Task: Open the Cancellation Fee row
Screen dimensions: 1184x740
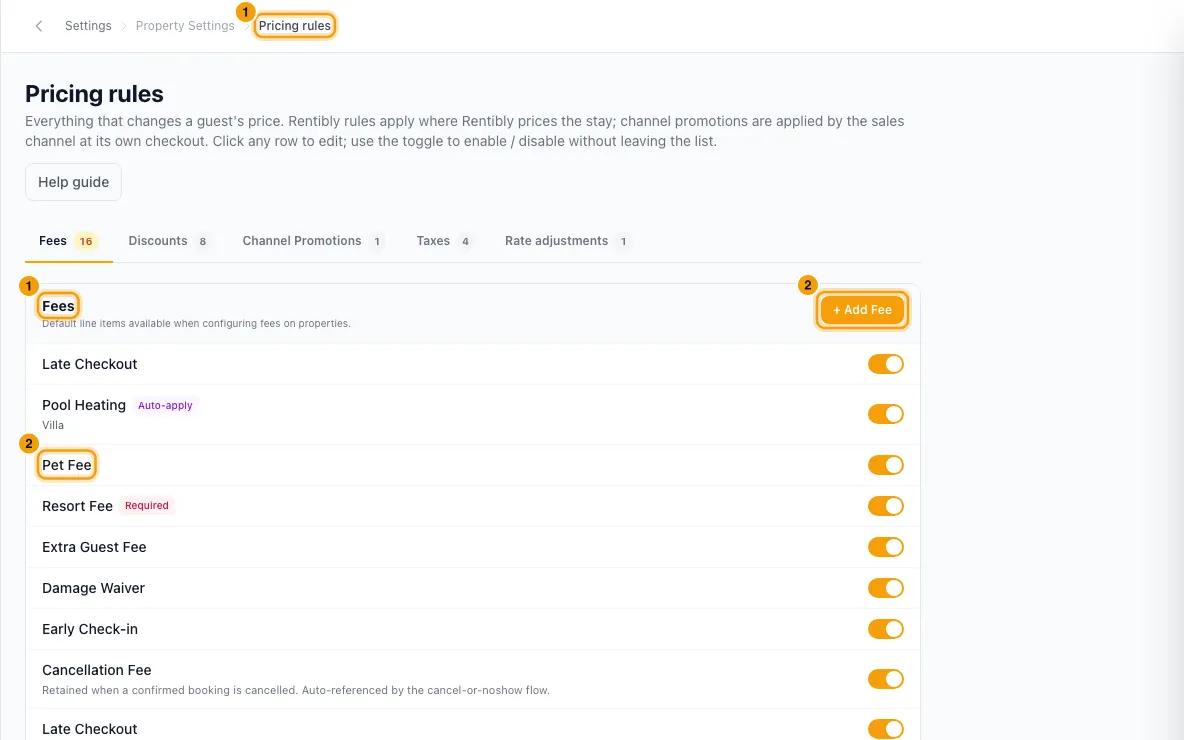Action: [473, 679]
